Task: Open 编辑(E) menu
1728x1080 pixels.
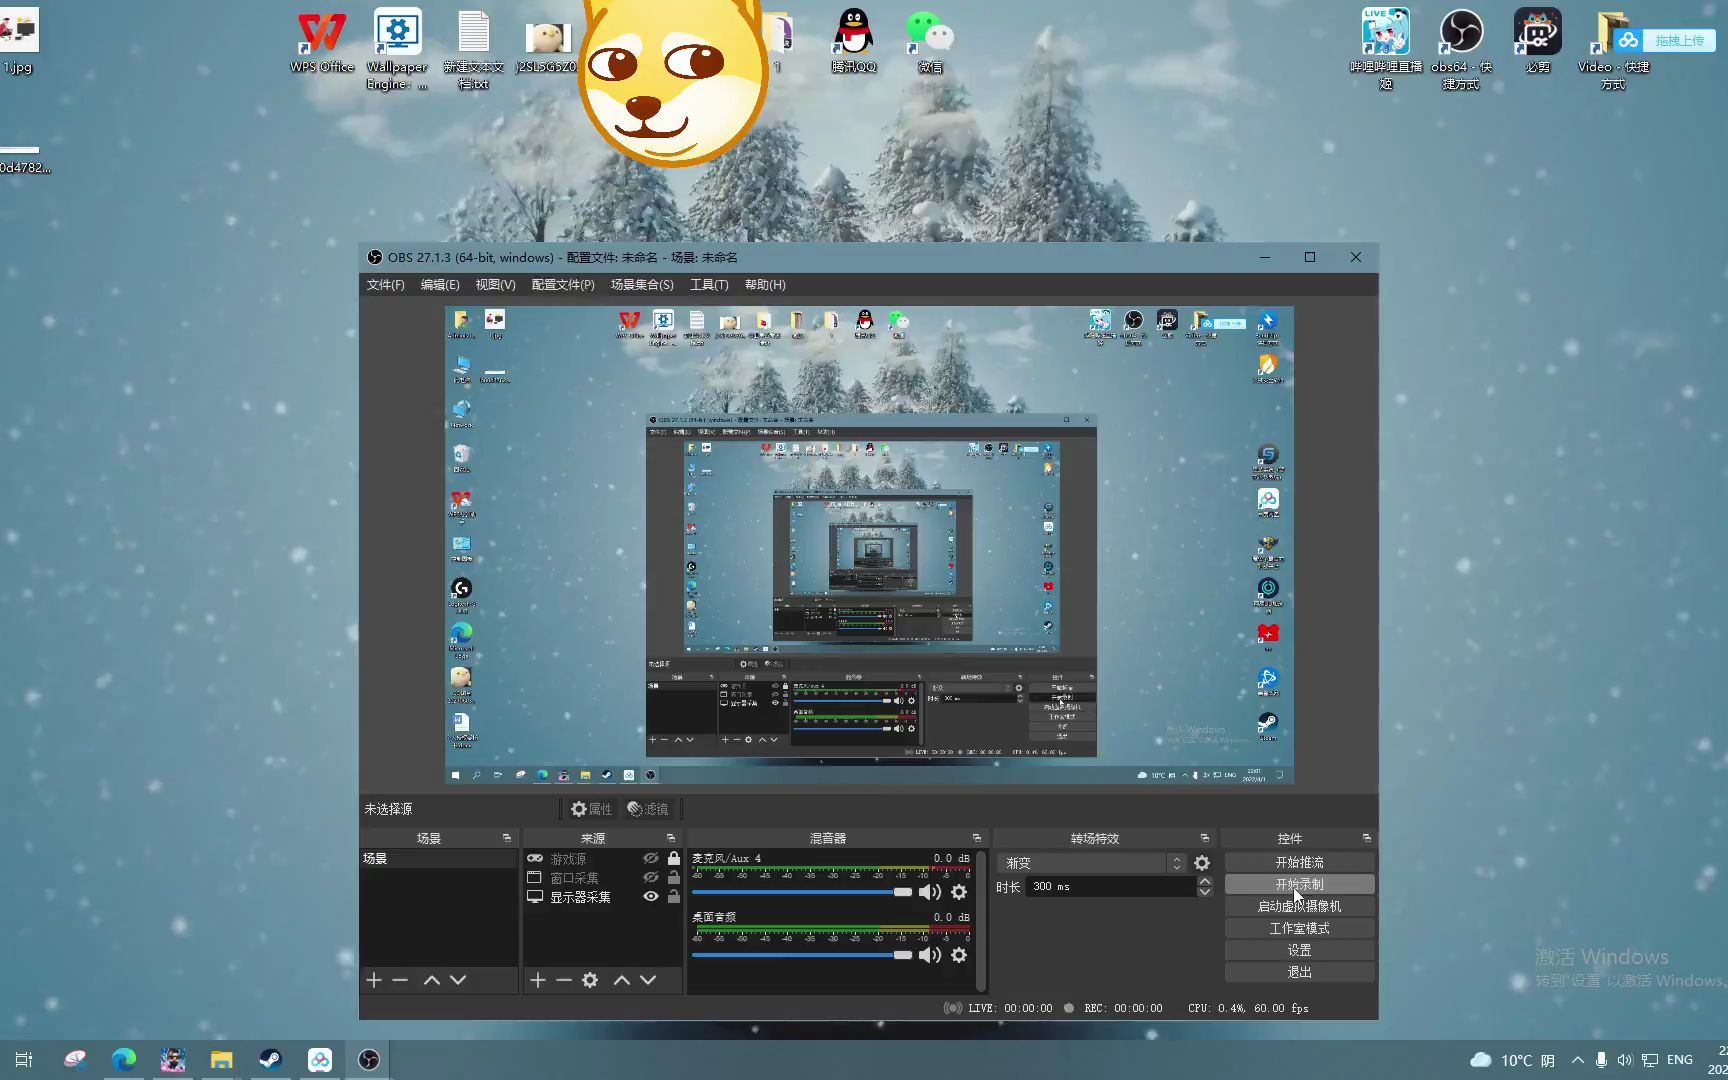Action: point(440,285)
